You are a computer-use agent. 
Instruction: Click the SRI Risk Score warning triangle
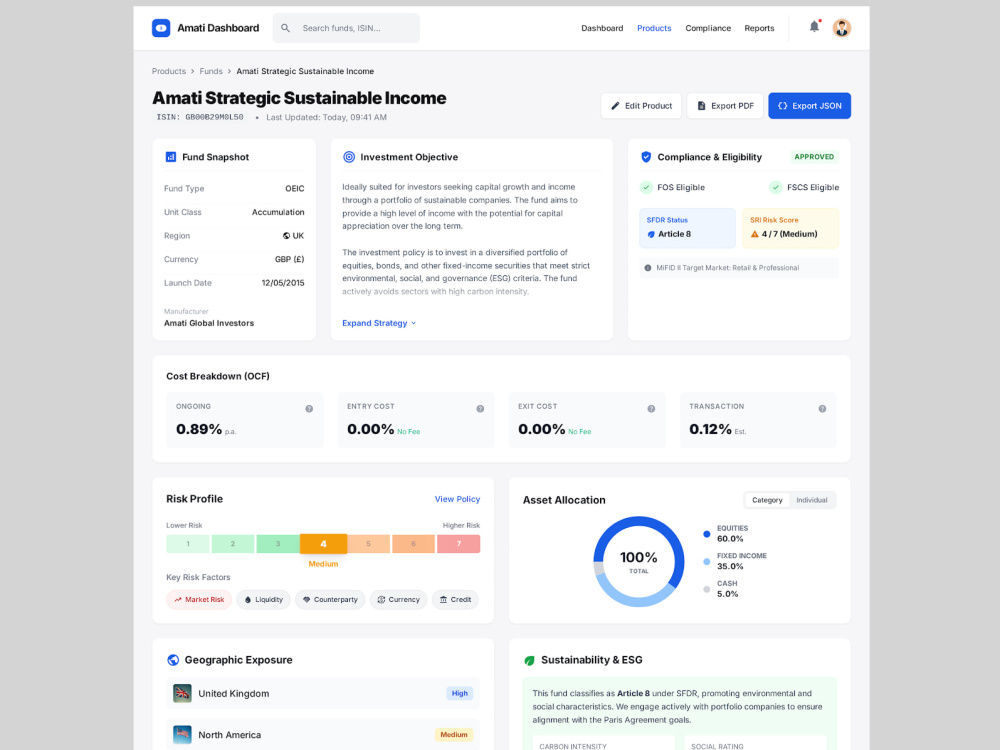coord(754,234)
